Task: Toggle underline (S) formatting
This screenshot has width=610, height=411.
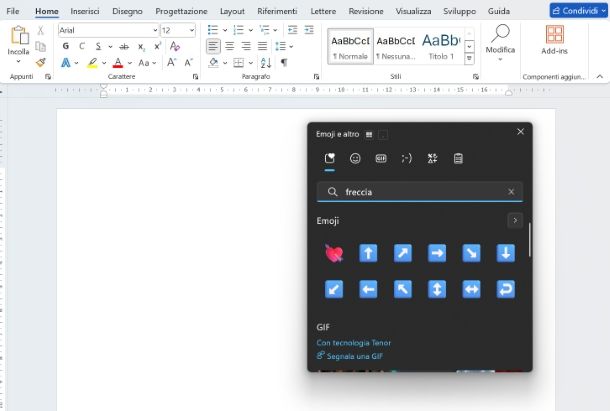Action: 96,46
